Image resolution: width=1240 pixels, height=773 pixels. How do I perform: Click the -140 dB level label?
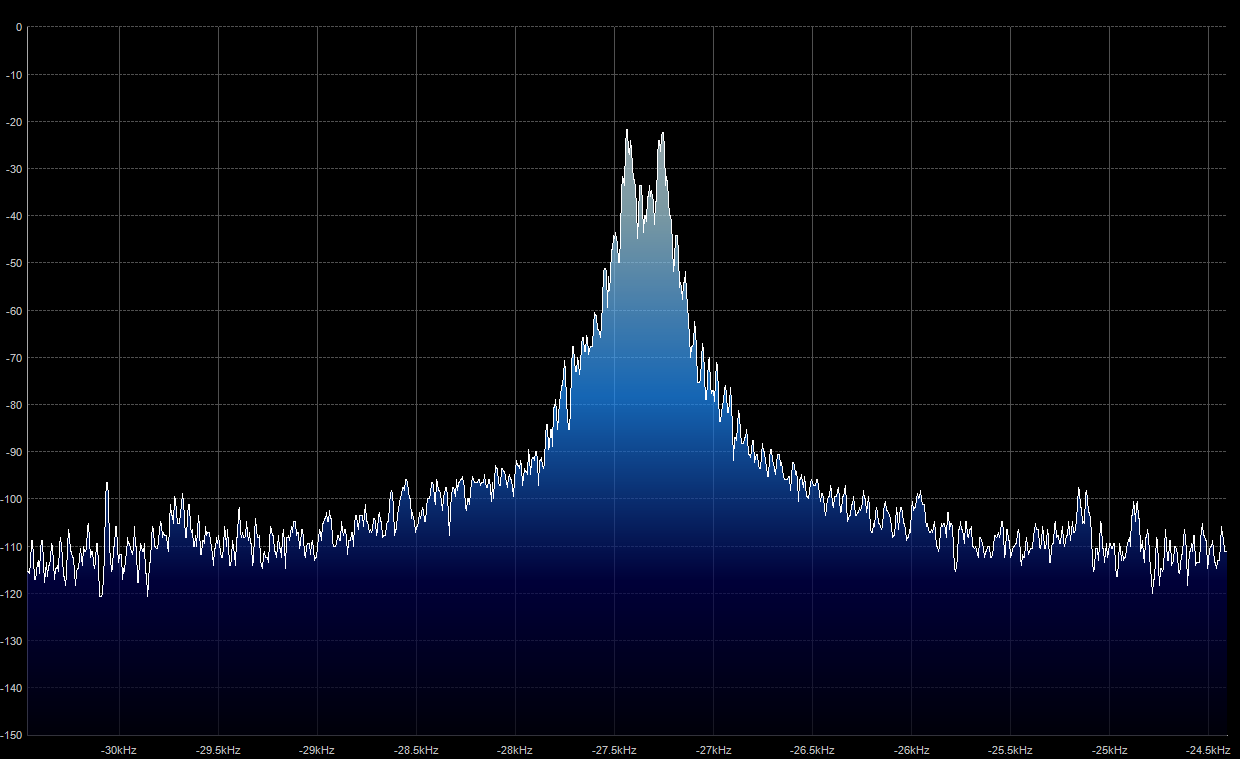pos(12,688)
